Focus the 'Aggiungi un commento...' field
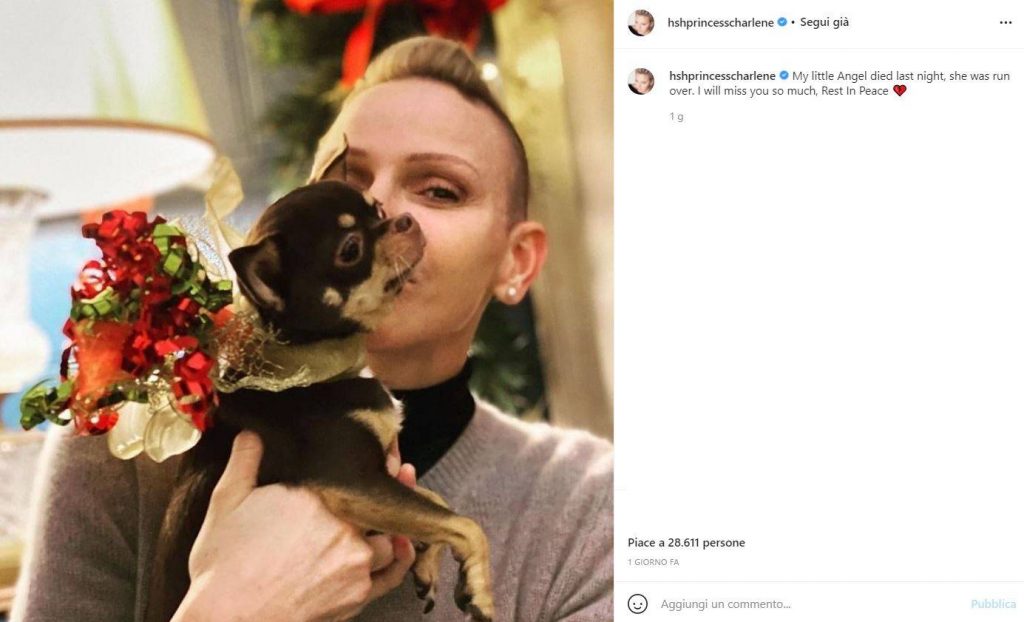Screen dimensions: 1024x622 [x=810, y=604]
